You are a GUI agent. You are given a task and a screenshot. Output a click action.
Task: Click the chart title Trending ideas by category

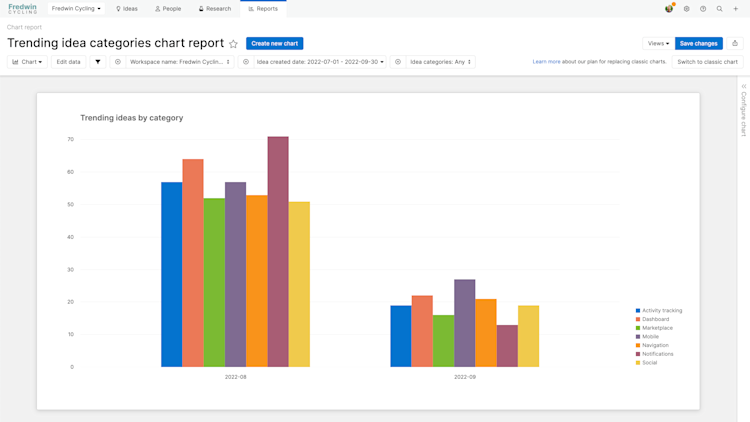pos(132,118)
